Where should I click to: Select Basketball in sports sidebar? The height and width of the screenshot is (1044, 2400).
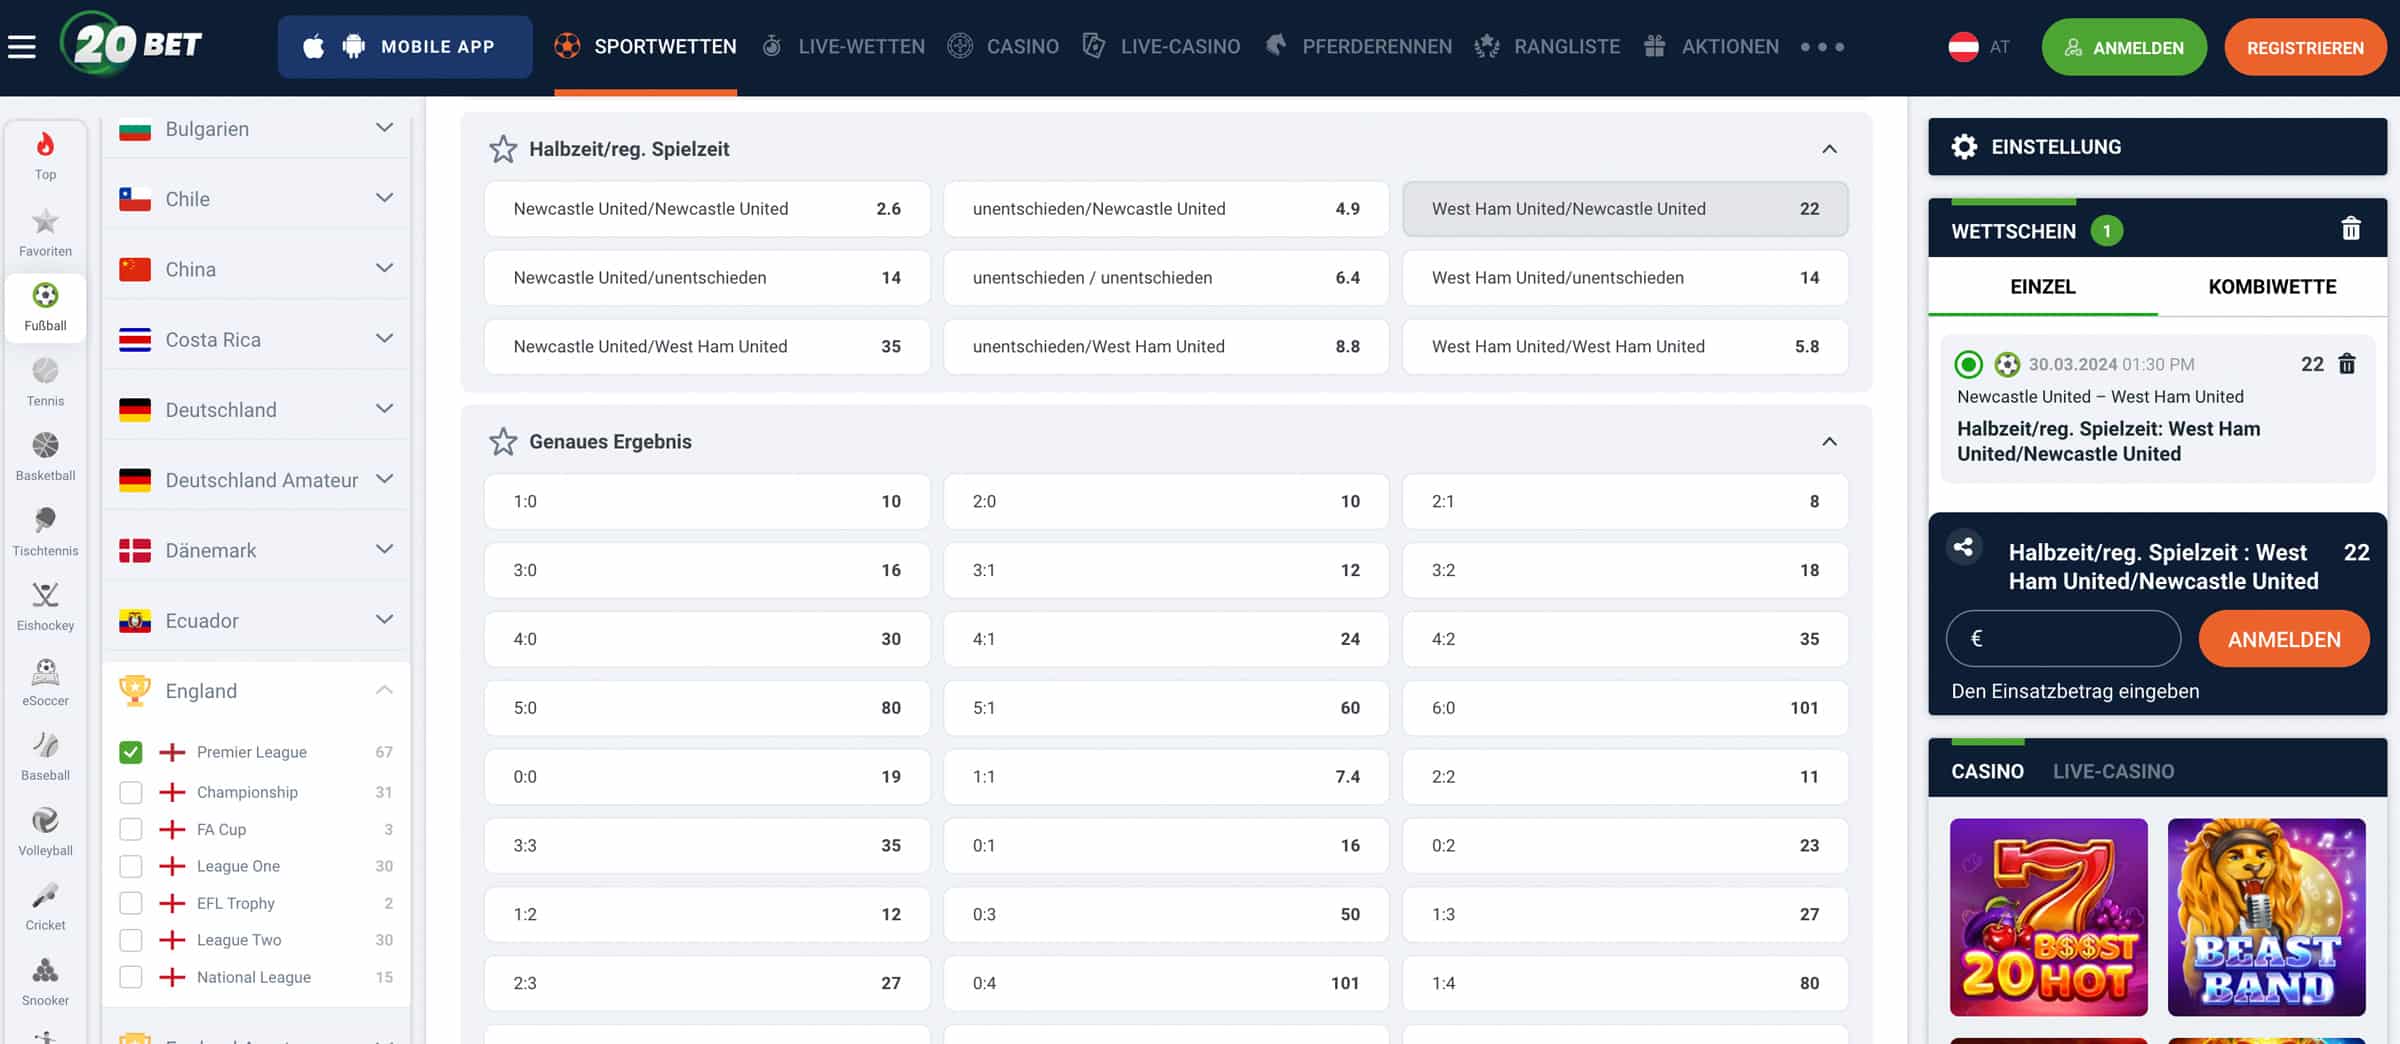point(45,457)
